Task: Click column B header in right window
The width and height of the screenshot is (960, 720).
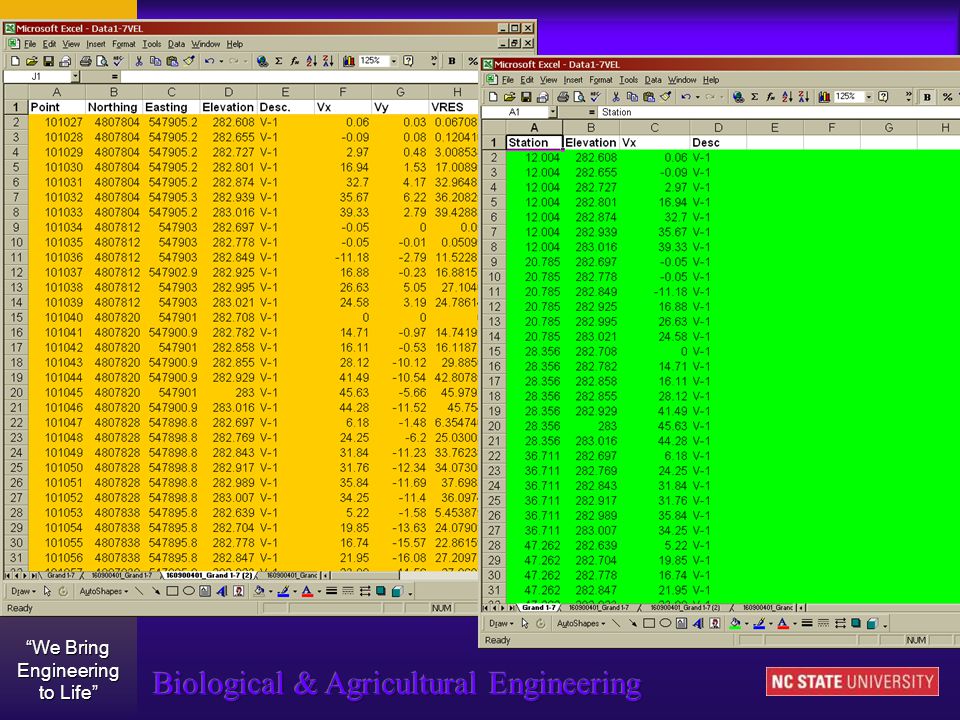Action: pyautogui.click(x=591, y=127)
